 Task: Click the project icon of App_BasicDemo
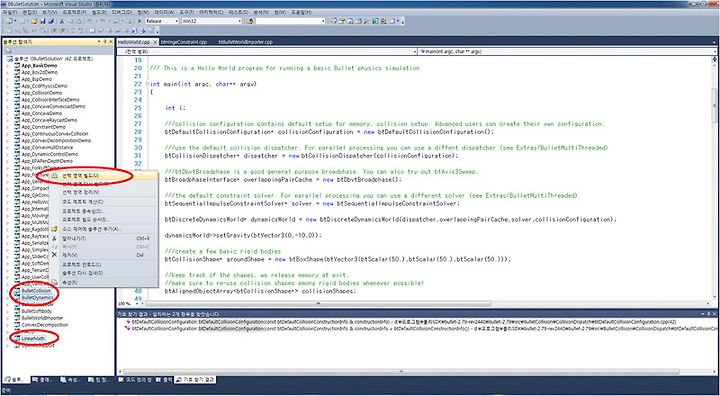coord(17,66)
